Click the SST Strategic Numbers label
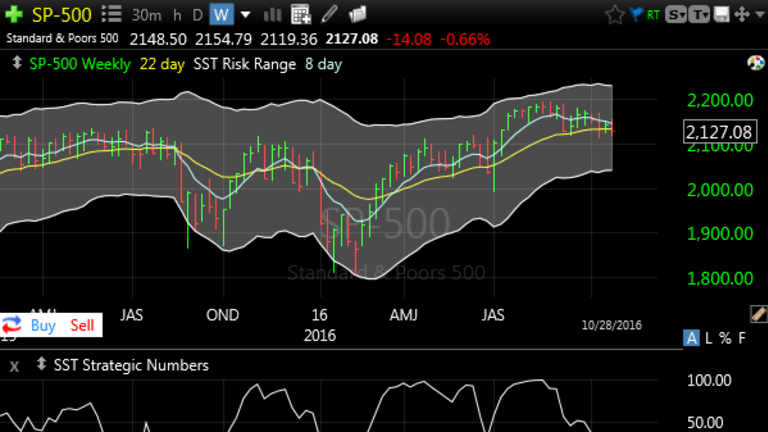The width and height of the screenshot is (768, 432). click(x=131, y=365)
